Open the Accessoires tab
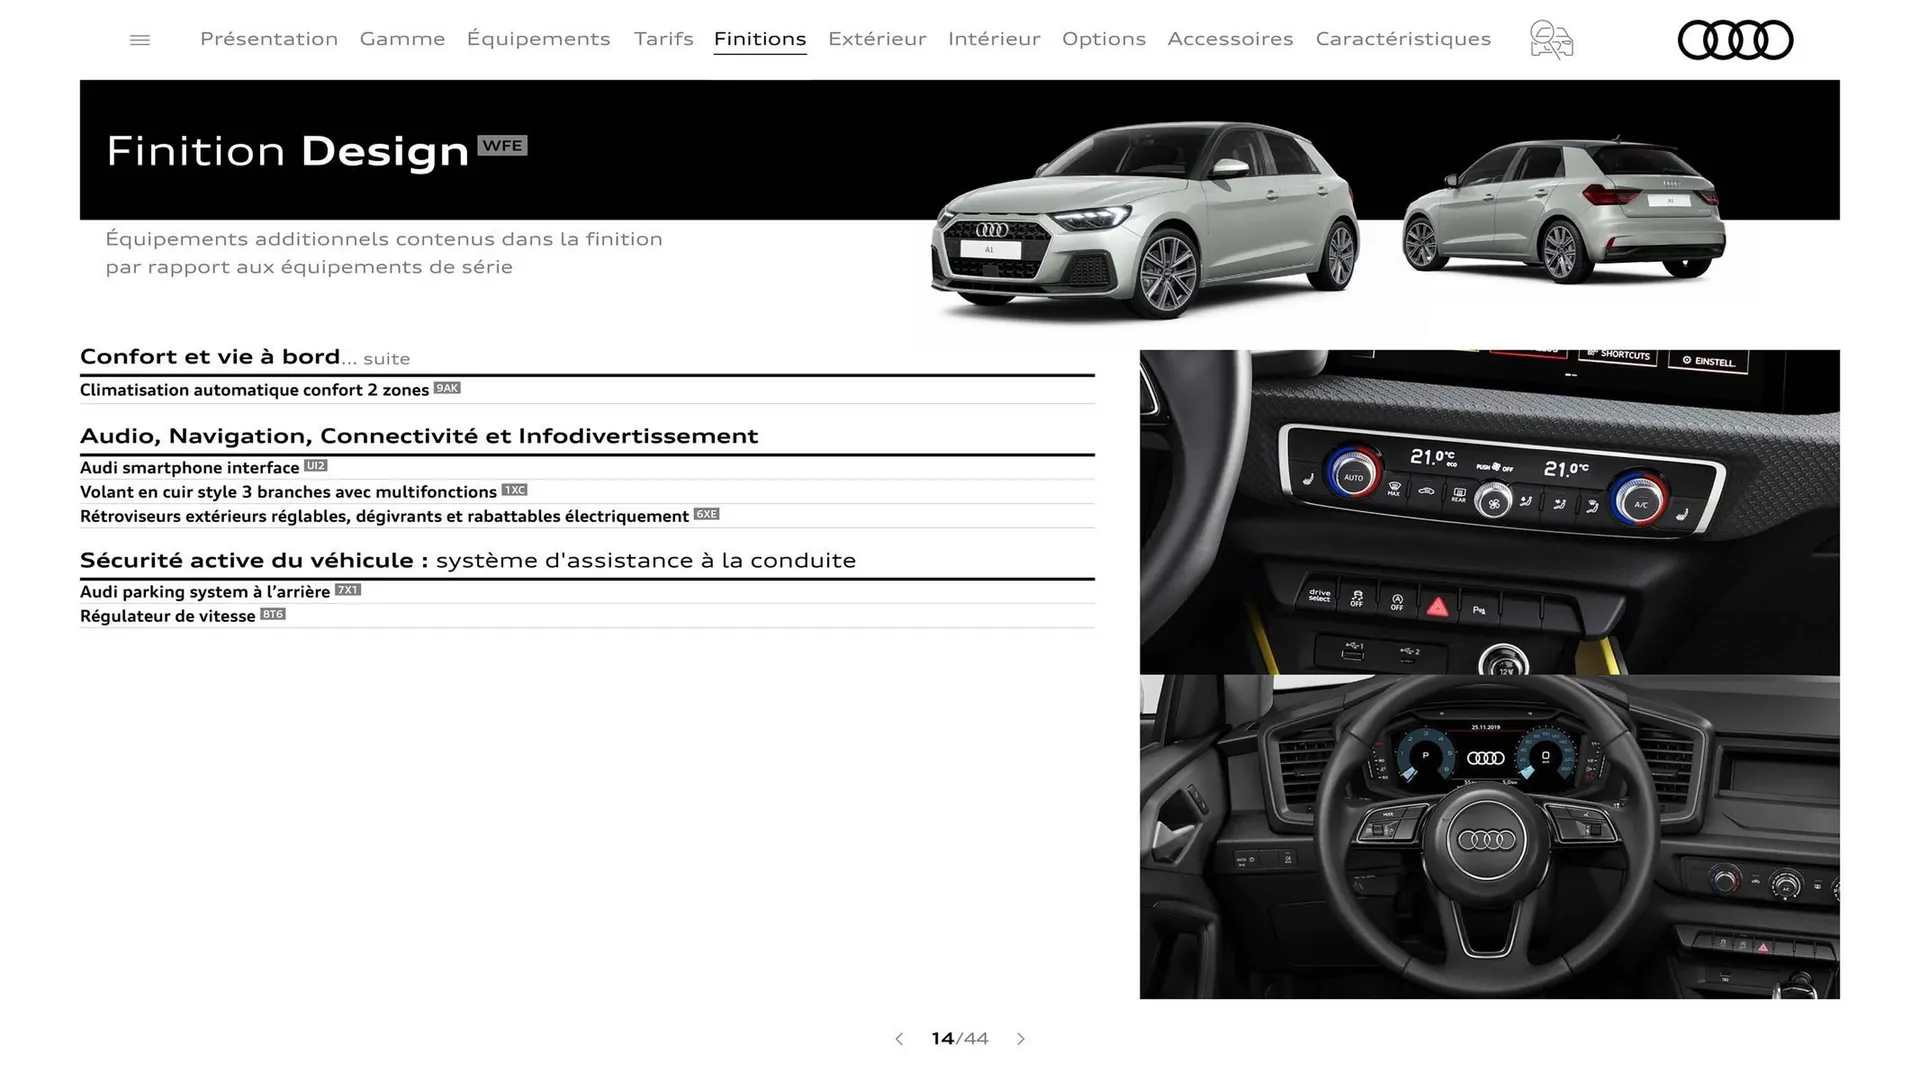Screen dimensions: 1920x1080 pos(1230,39)
